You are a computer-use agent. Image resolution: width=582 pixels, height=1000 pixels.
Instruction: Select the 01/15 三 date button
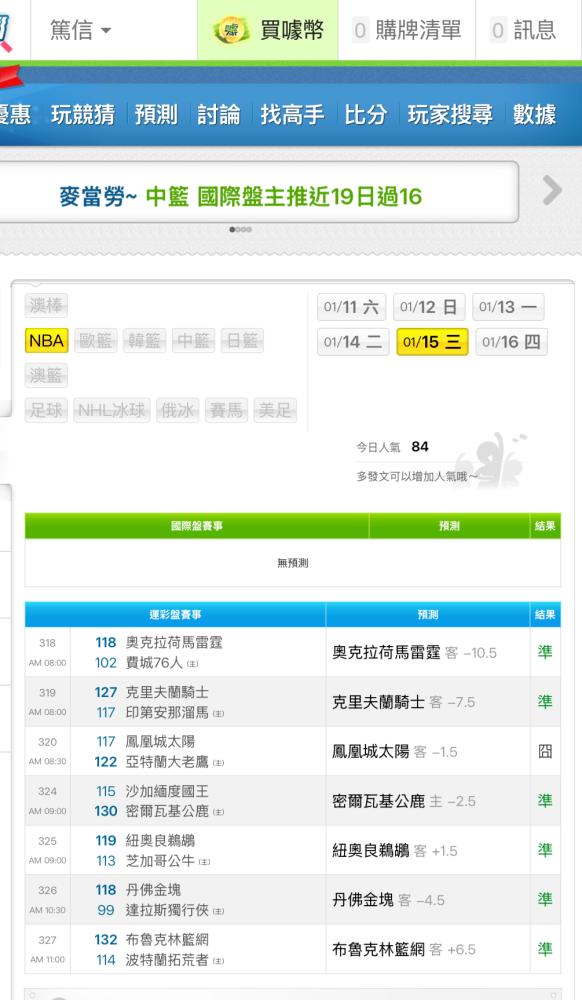(432, 342)
